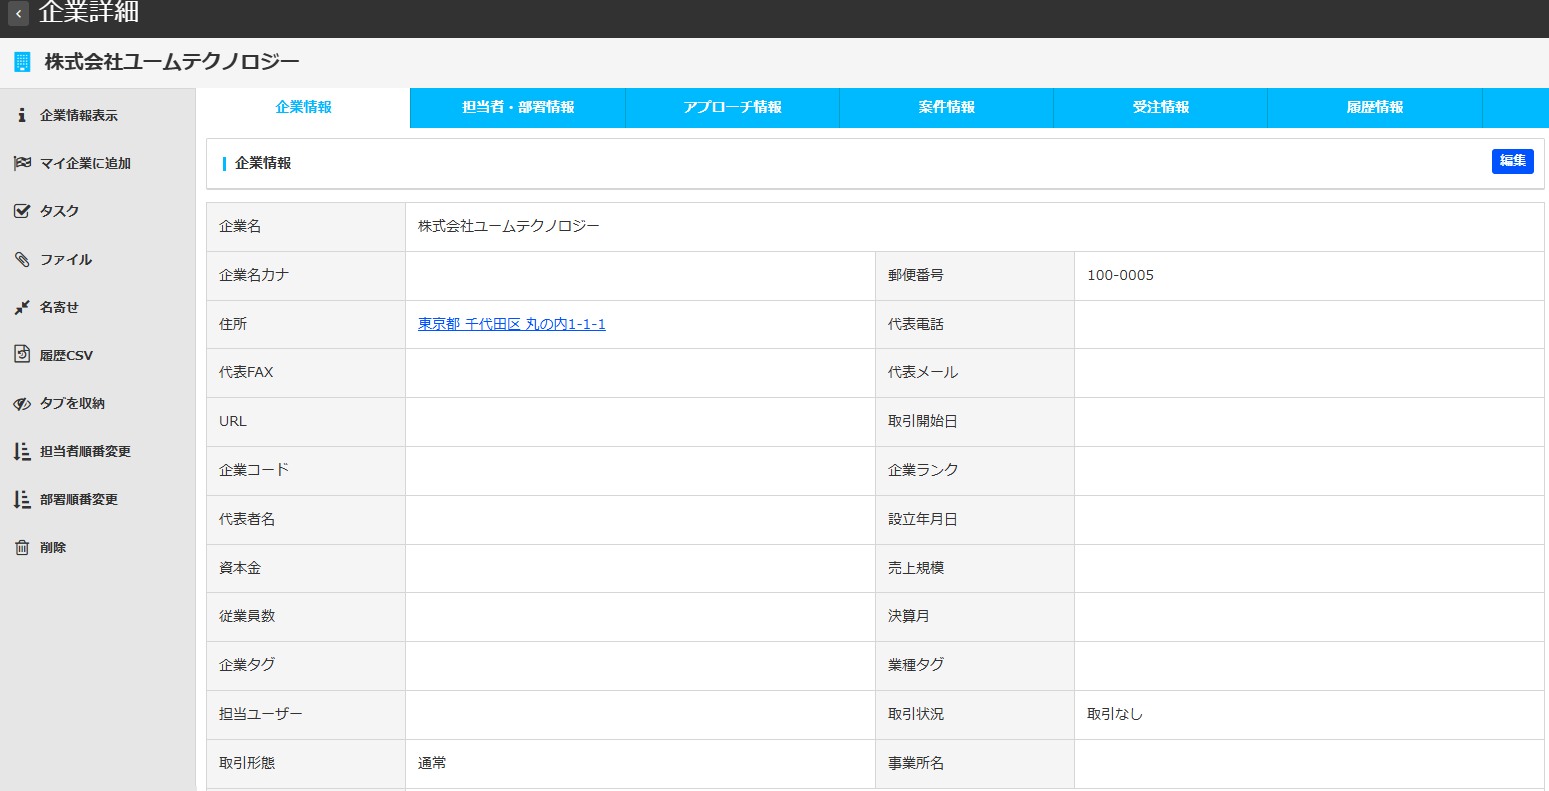Open the 受注情報 tab
1549x791 pixels.
(1160, 107)
